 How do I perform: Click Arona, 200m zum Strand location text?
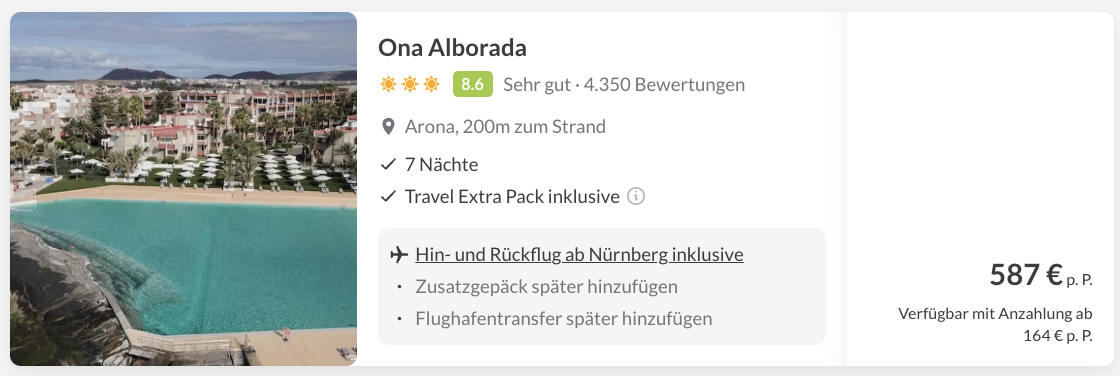coord(505,127)
